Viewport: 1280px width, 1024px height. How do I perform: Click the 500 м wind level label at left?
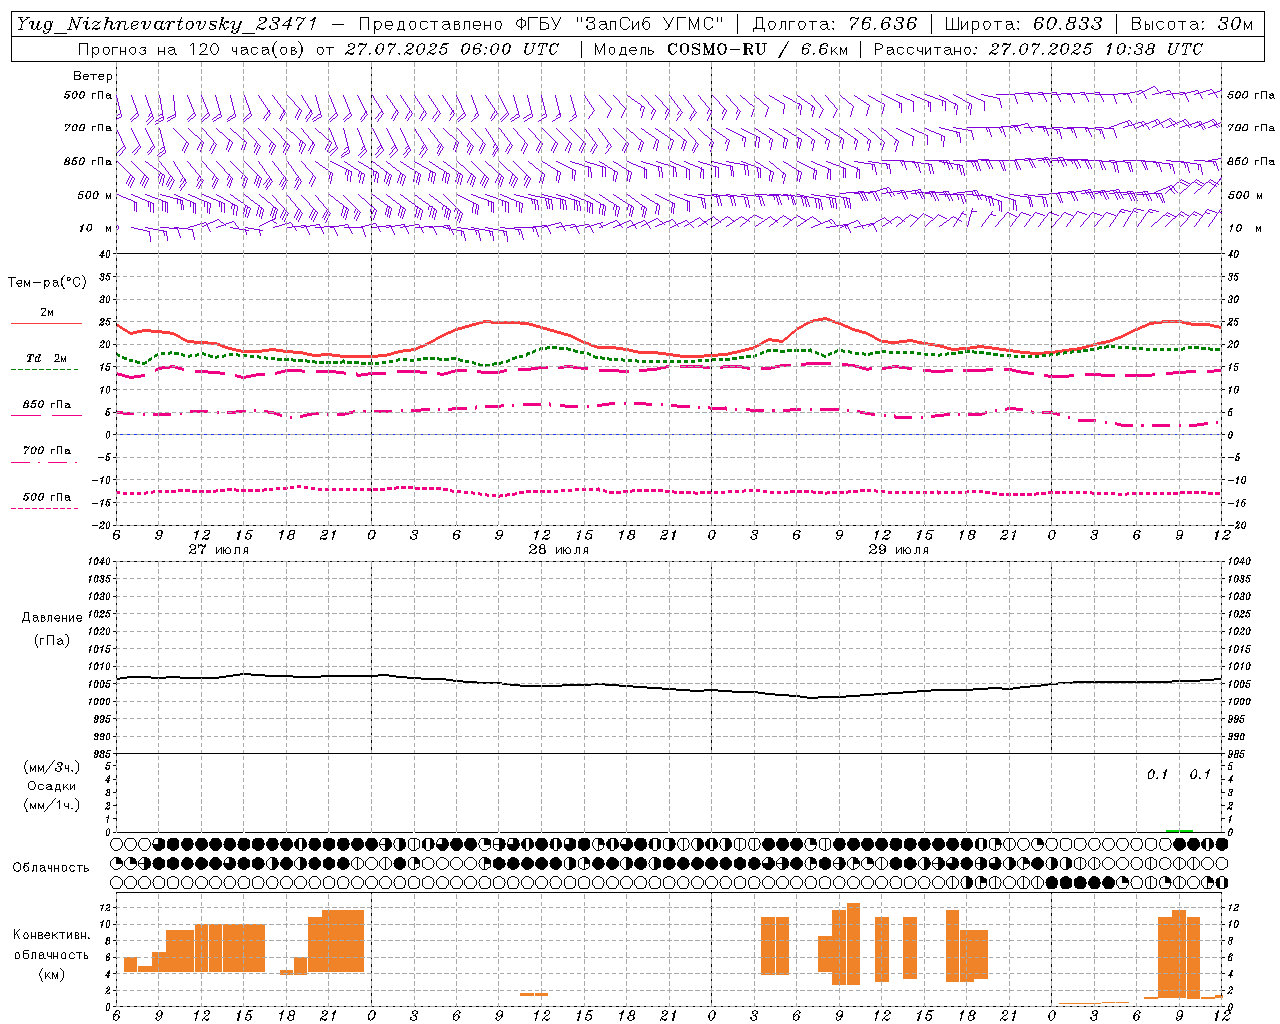[x=95, y=195]
